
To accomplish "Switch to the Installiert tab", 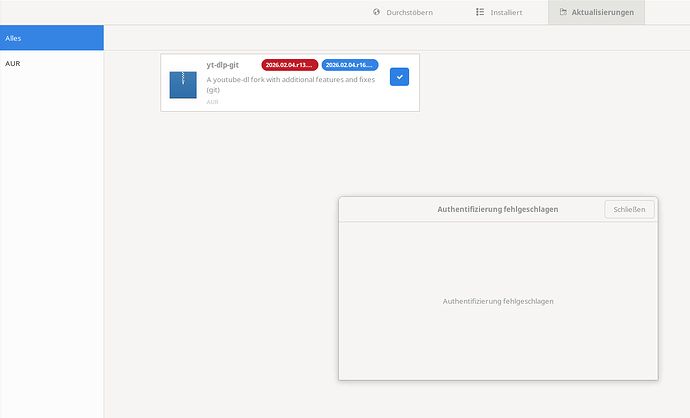I will 498,12.
